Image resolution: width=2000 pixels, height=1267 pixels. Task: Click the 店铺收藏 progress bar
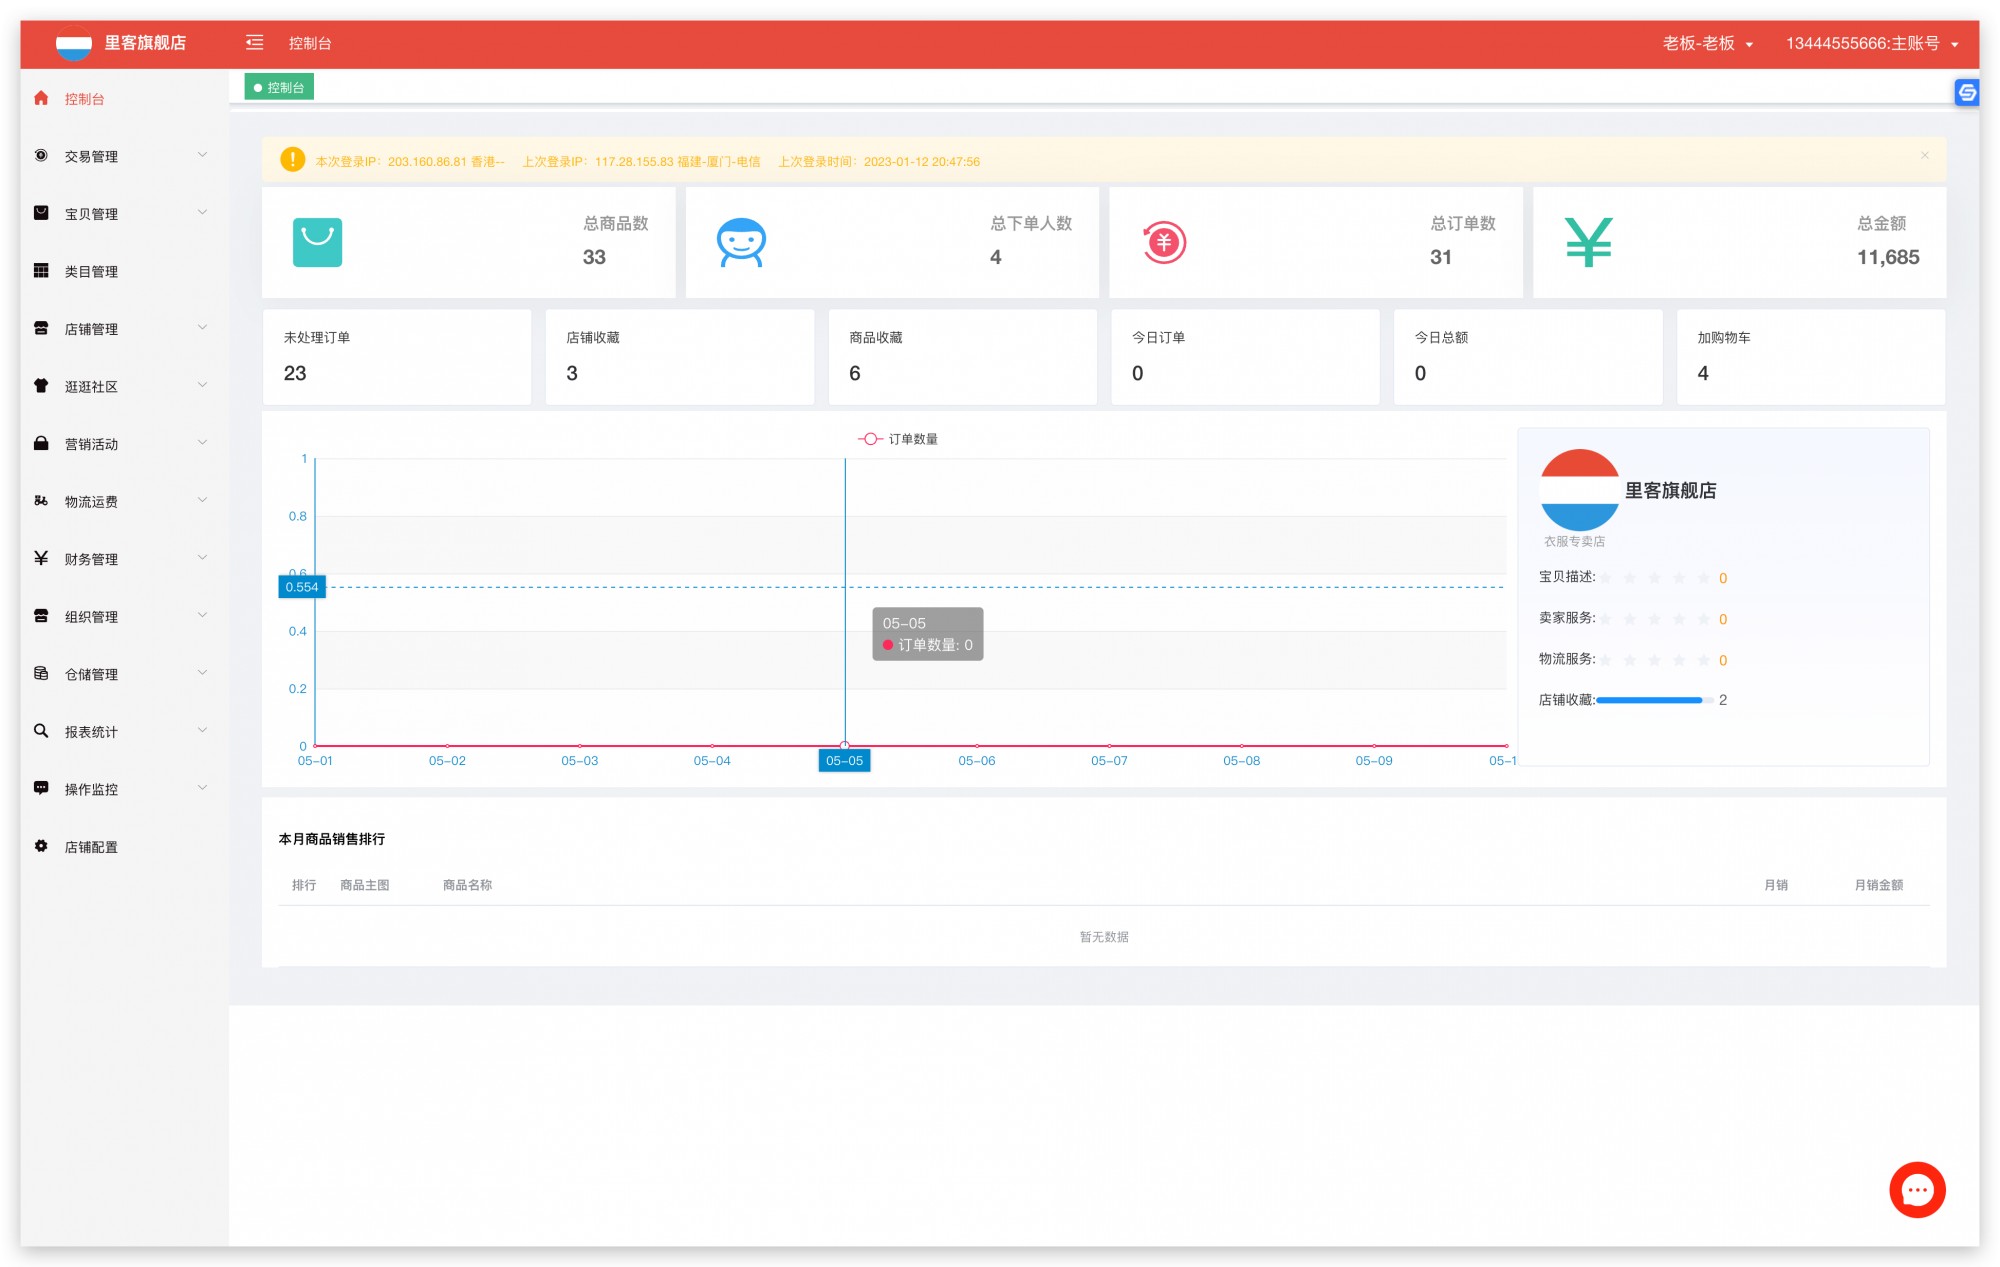(x=1654, y=700)
